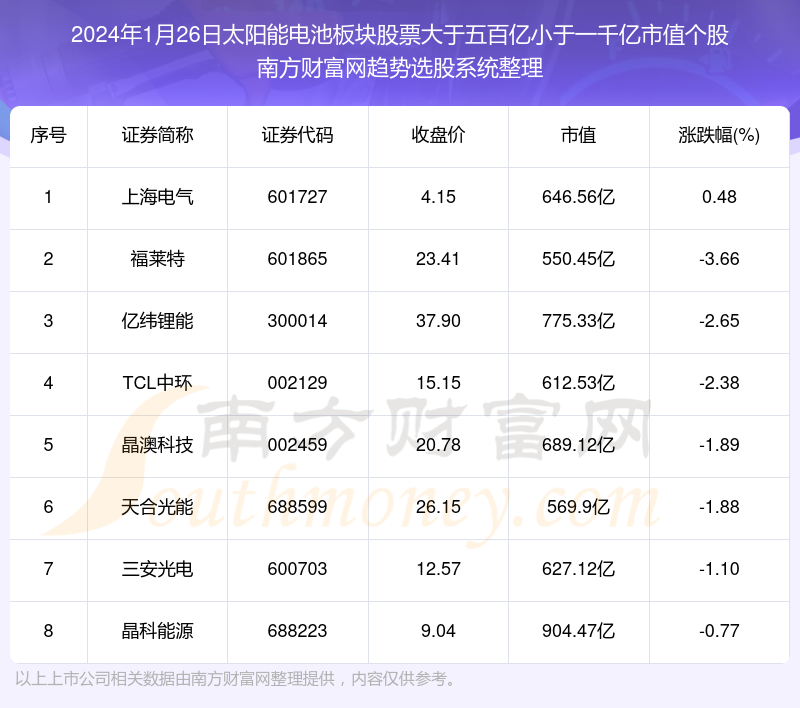Viewport: 800px width, 708px height.
Task: Select stock name 晶科能源
Action: (x=157, y=630)
